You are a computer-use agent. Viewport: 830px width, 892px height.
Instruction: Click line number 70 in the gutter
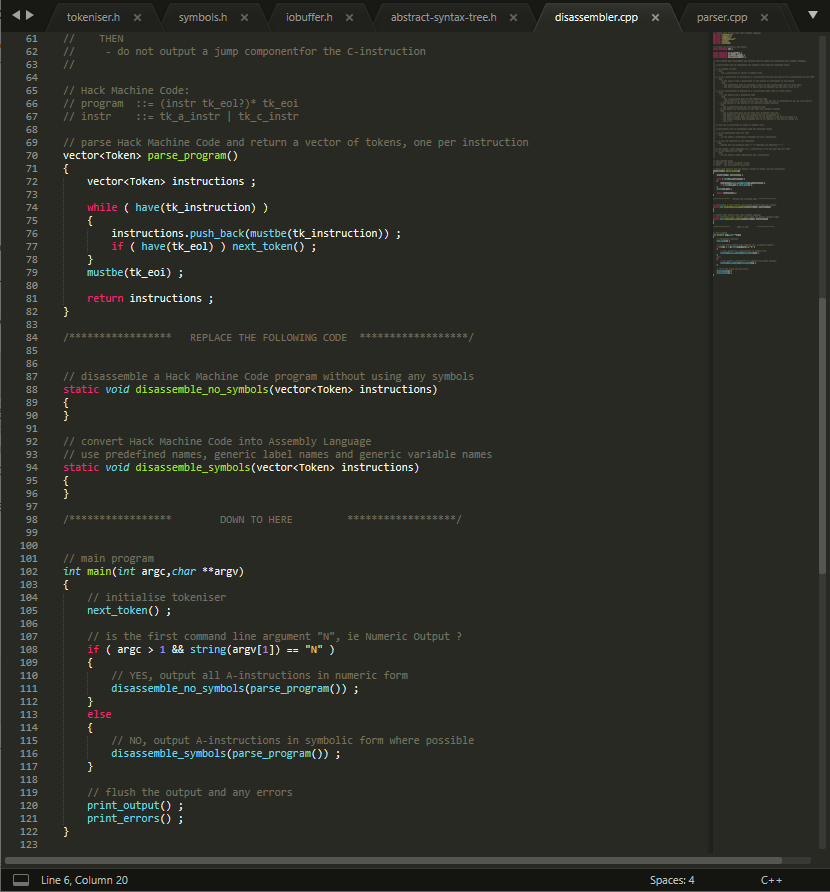(32, 156)
